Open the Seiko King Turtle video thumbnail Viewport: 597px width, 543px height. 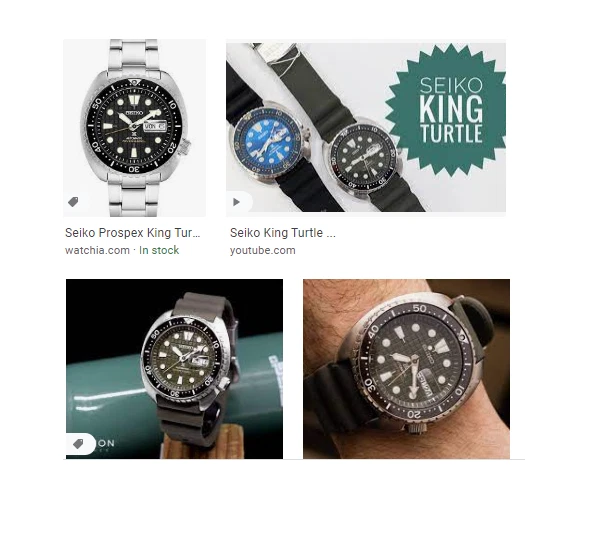pyautogui.click(x=366, y=128)
